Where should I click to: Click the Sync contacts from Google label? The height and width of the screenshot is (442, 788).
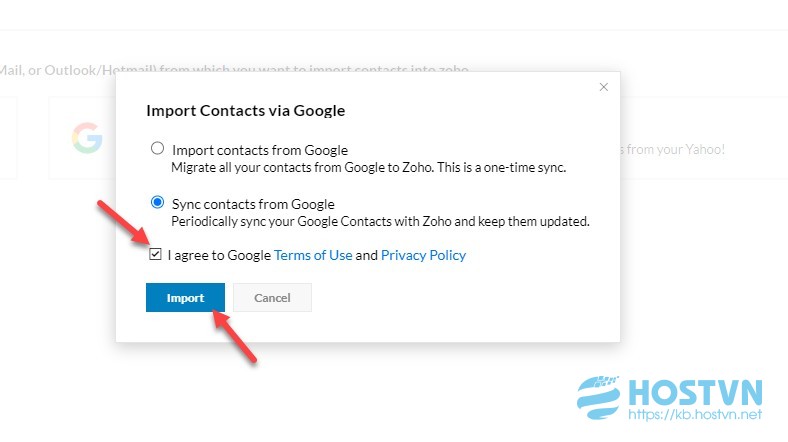tap(253, 204)
